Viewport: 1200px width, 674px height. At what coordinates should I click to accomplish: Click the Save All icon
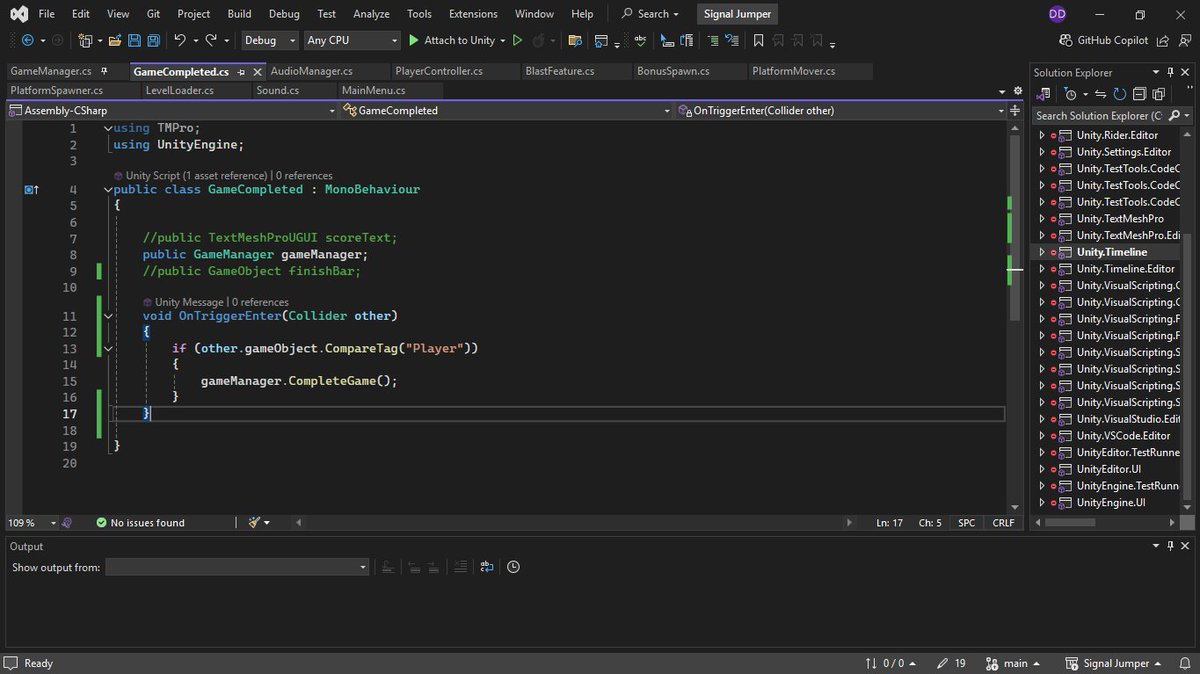point(153,40)
